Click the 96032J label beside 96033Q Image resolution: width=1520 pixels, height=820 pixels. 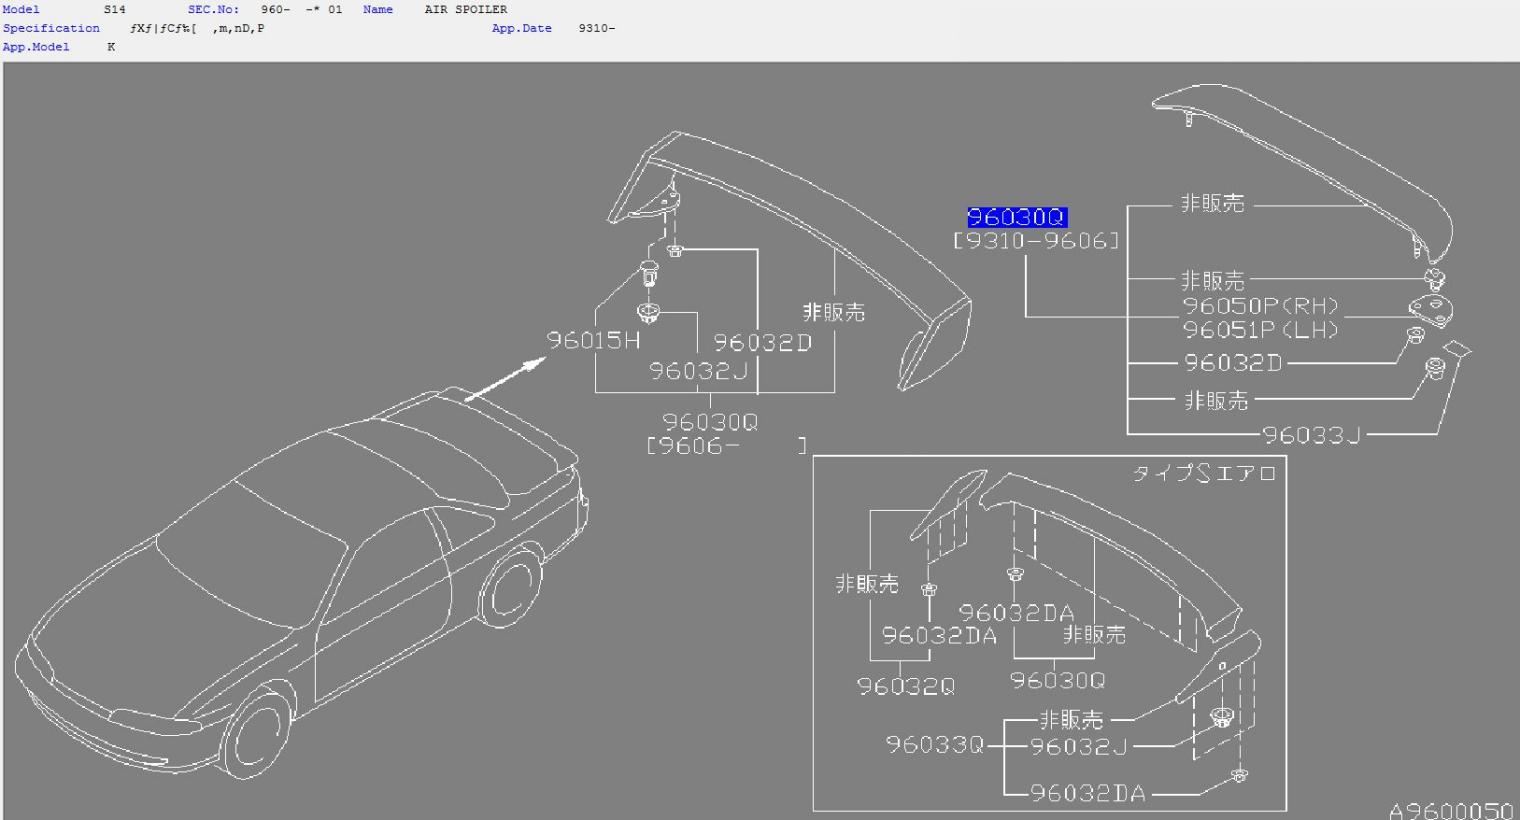click(x=1079, y=746)
